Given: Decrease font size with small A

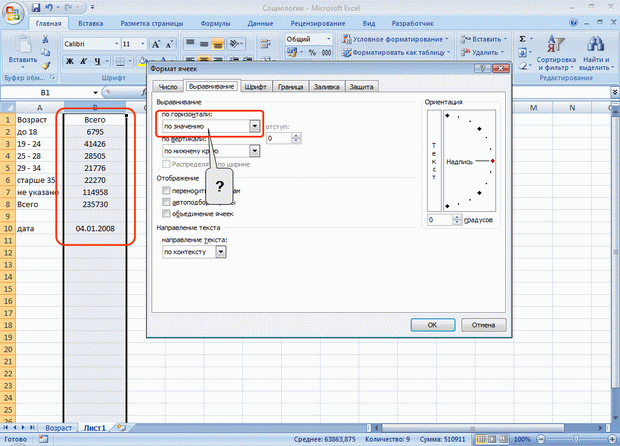Looking at the screenshot, I should click(168, 44).
